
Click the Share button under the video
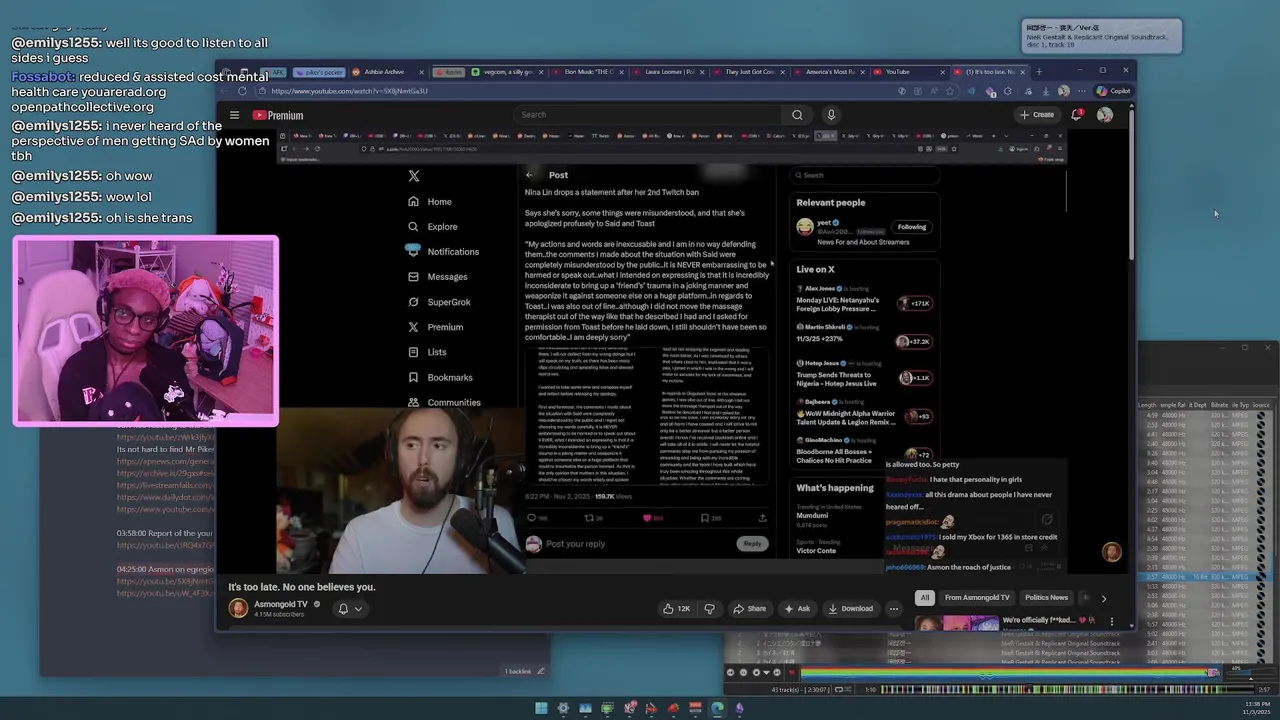(x=750, y=608)
